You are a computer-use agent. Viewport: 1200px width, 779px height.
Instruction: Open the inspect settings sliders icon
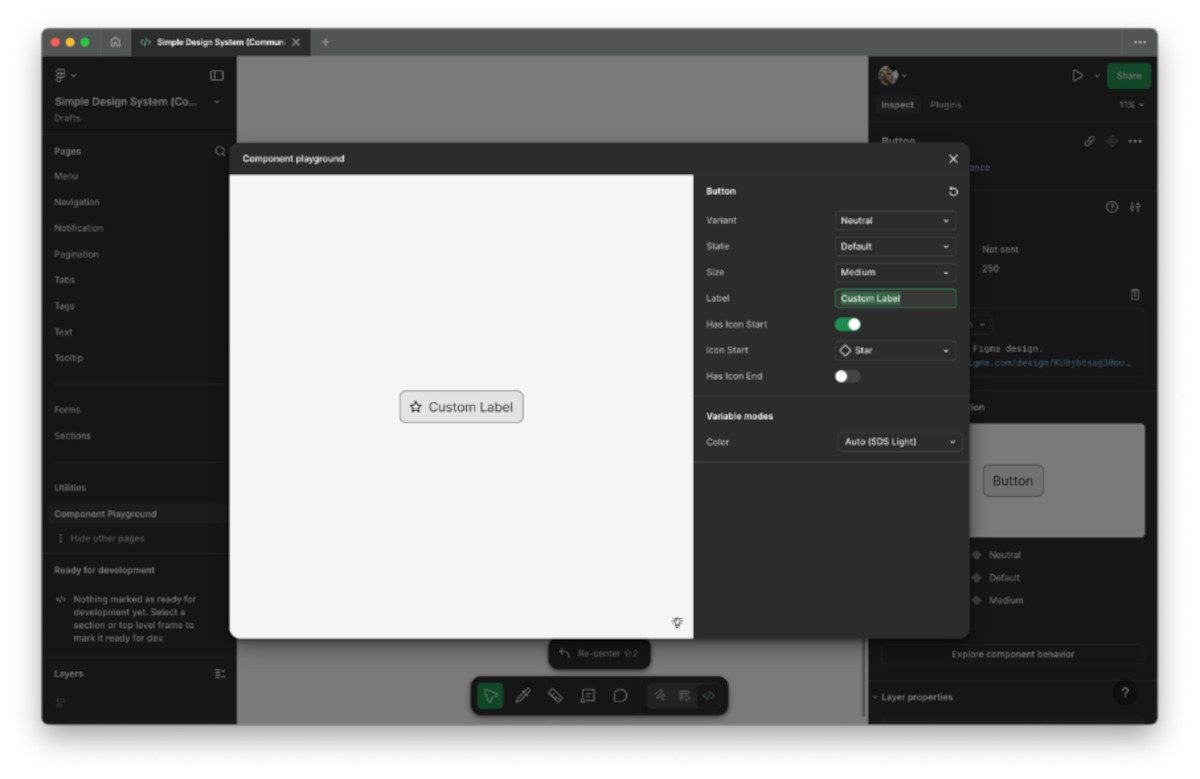point(1135,207)
